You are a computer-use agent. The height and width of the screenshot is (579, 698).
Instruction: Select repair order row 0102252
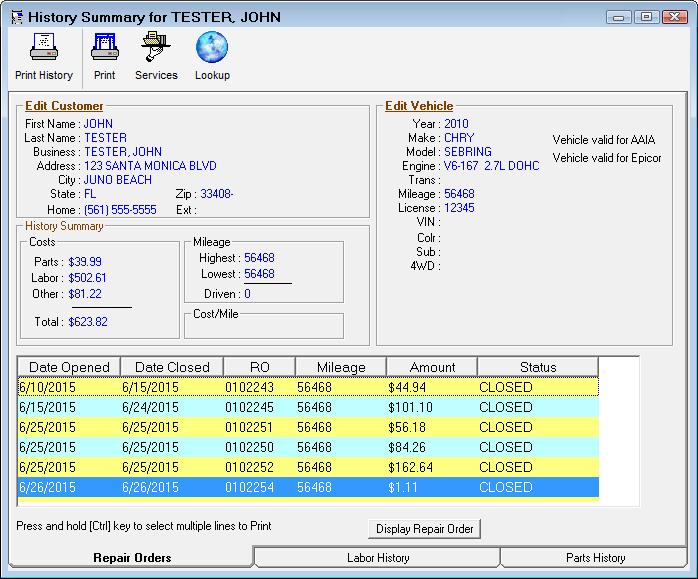(x=248, y=467)
